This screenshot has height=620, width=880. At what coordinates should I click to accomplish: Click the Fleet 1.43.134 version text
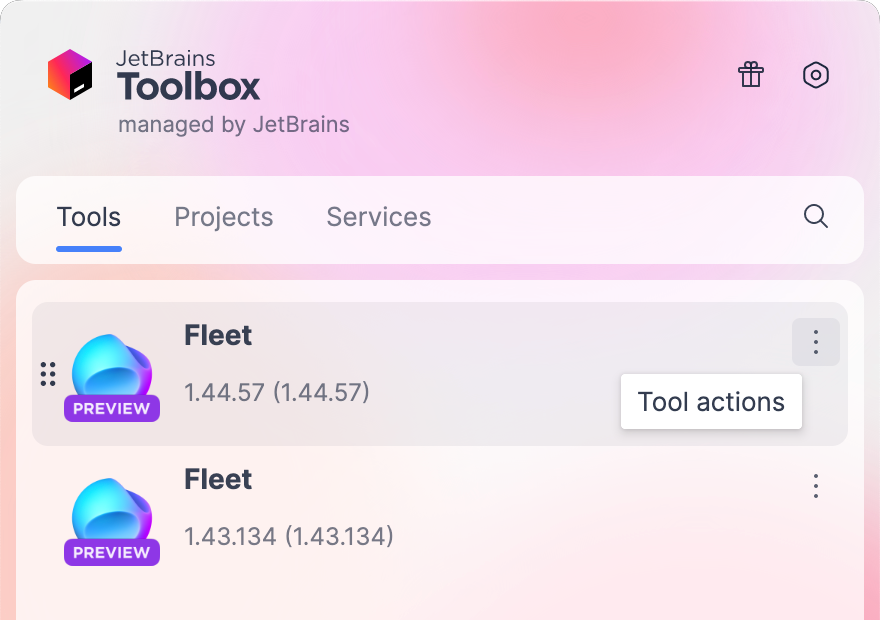288,536
